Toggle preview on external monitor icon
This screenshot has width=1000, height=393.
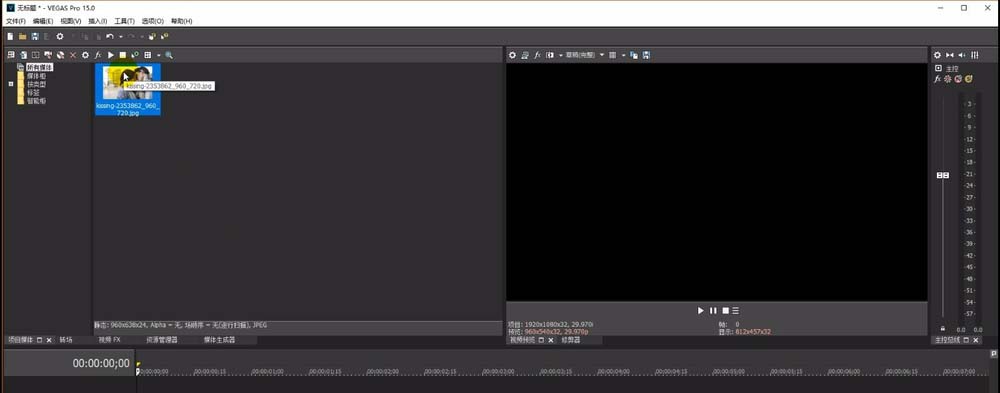tap(525, 56)
